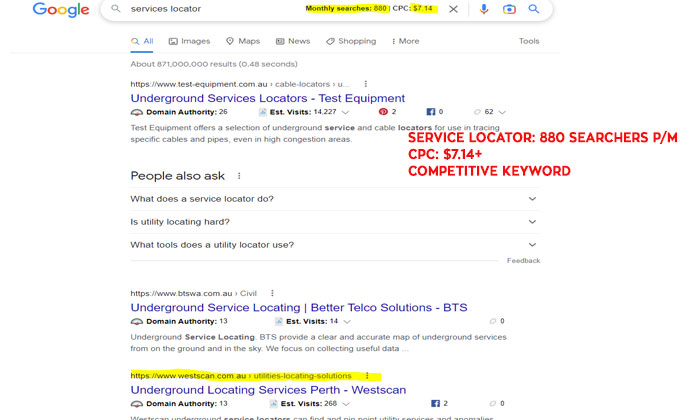
Task: Expand 'Is utility locating hard?' question
Action: tap(334, 222)
